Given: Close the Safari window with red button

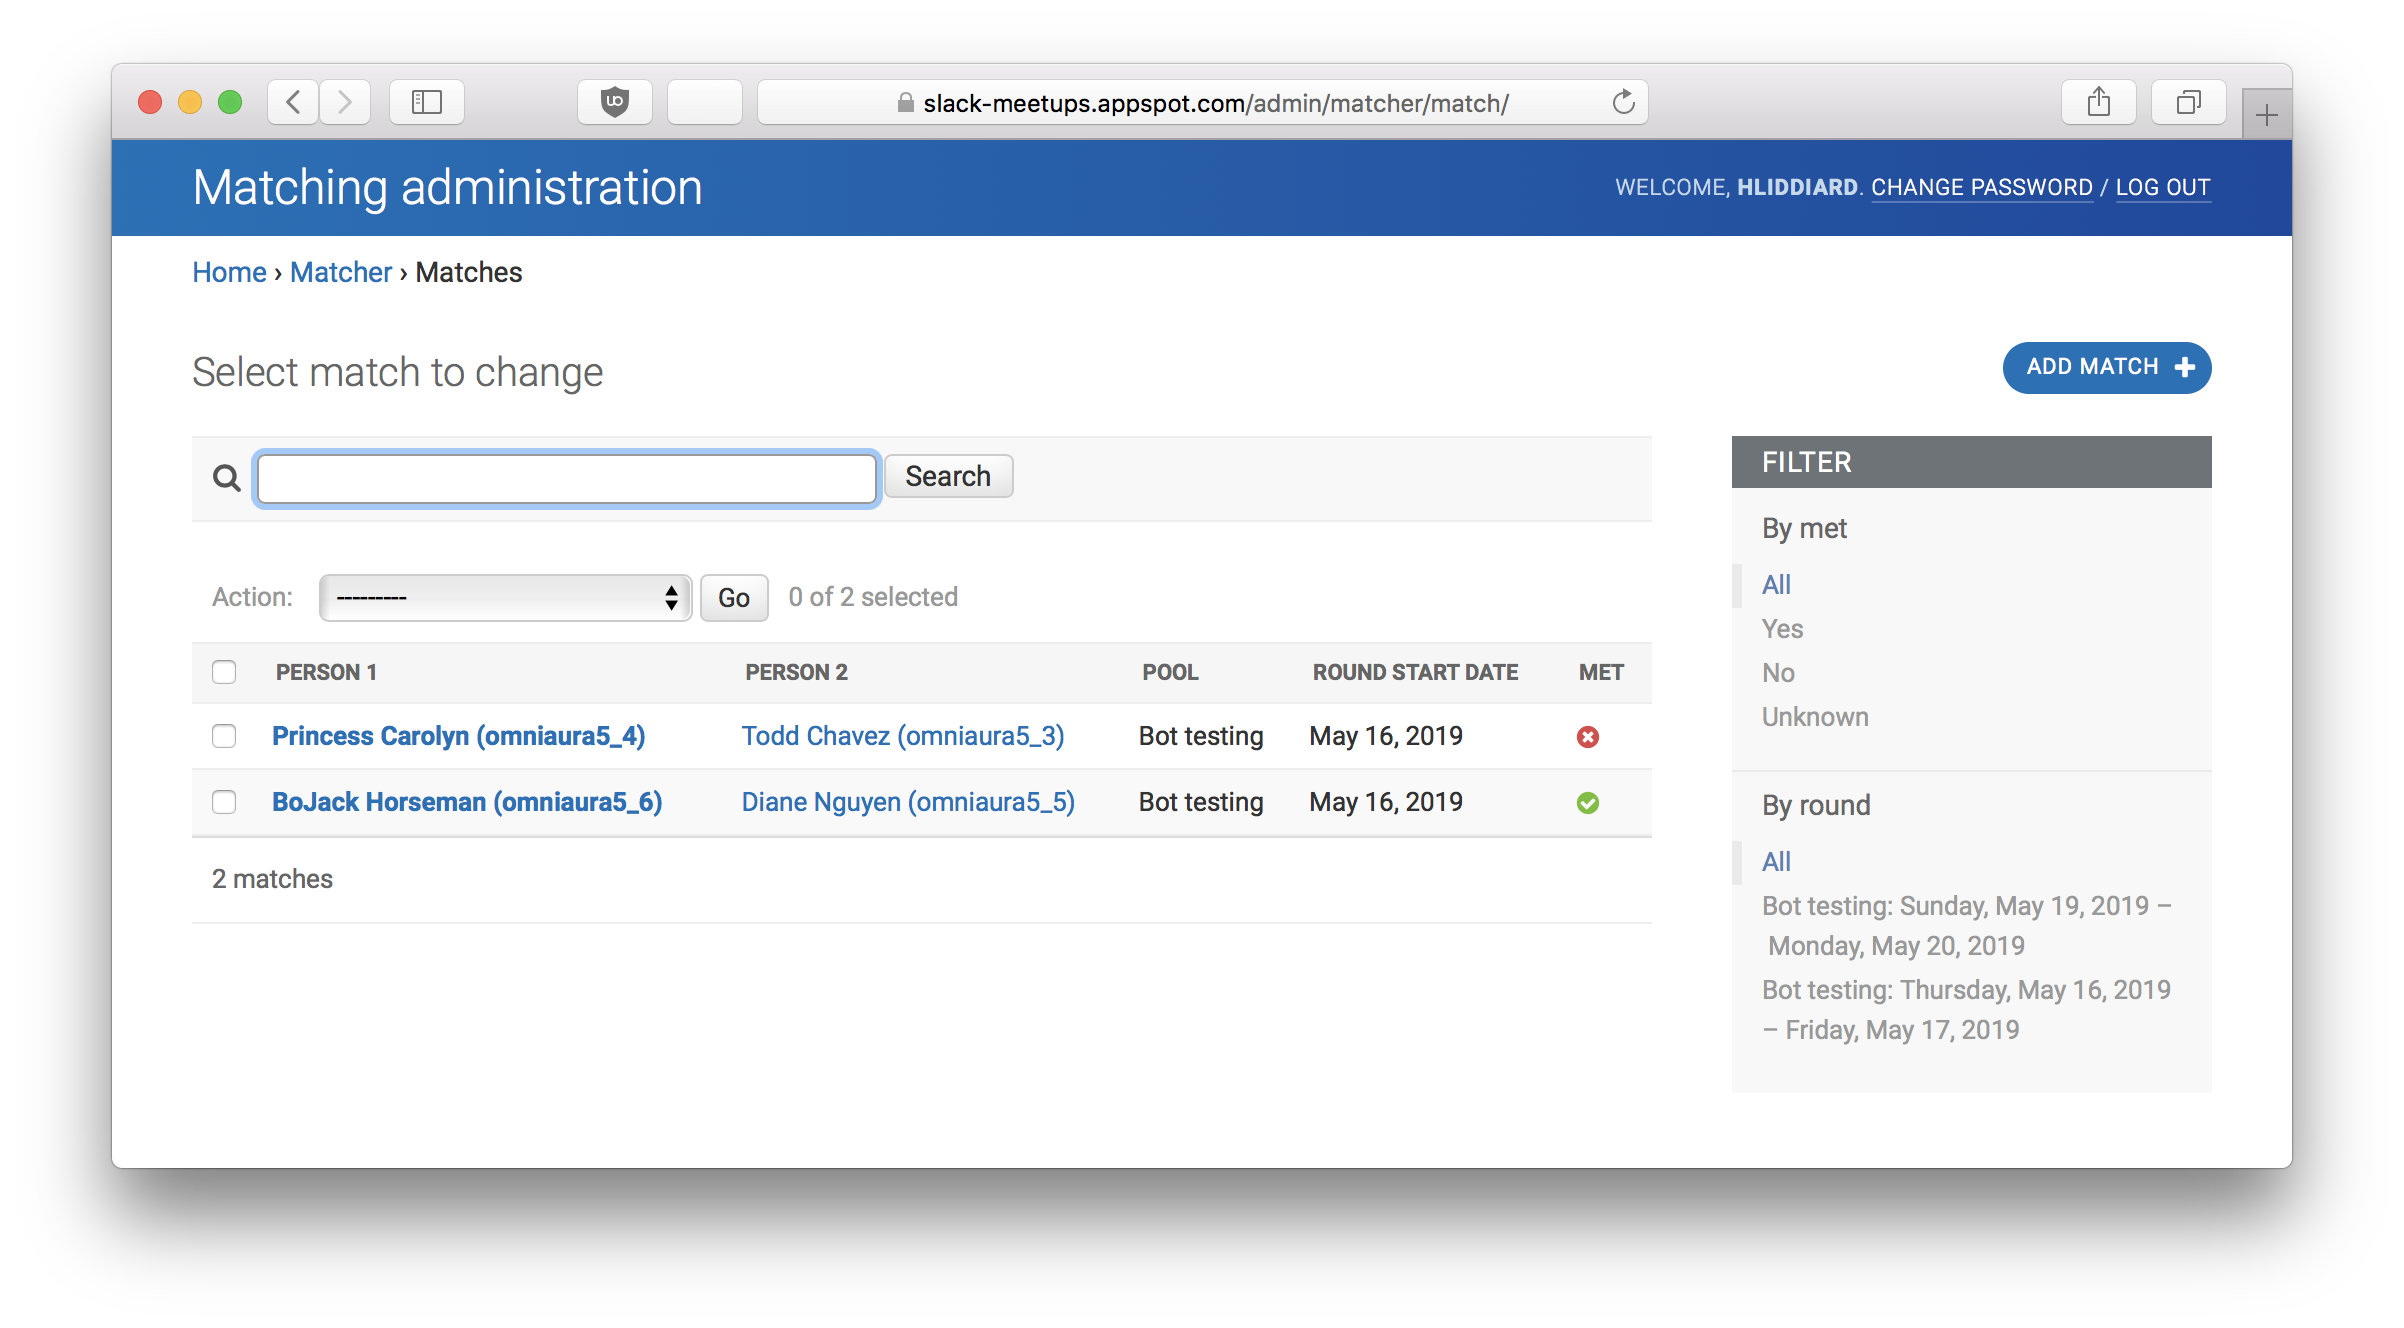Looking at the screenshot, I should pos(150,102).
